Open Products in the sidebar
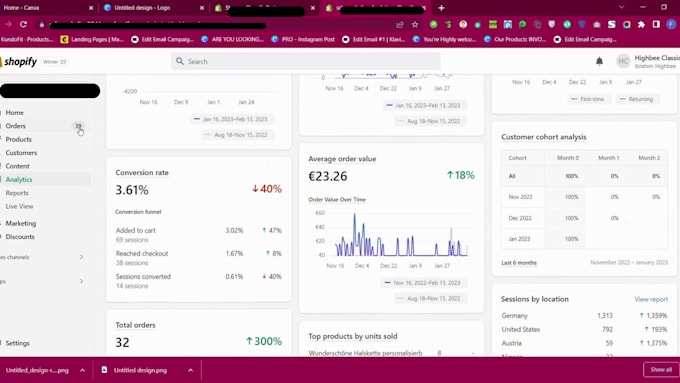Image resolution: width=680 pixels, height=383 pixels. 19,139
